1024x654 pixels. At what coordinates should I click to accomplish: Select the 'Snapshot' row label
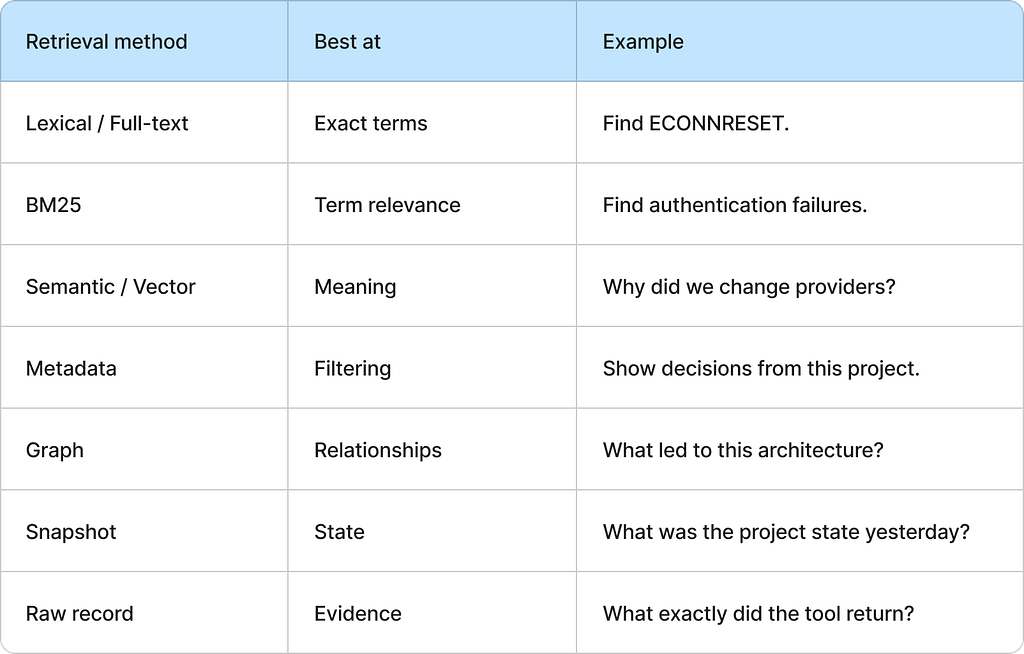[71, 532]
